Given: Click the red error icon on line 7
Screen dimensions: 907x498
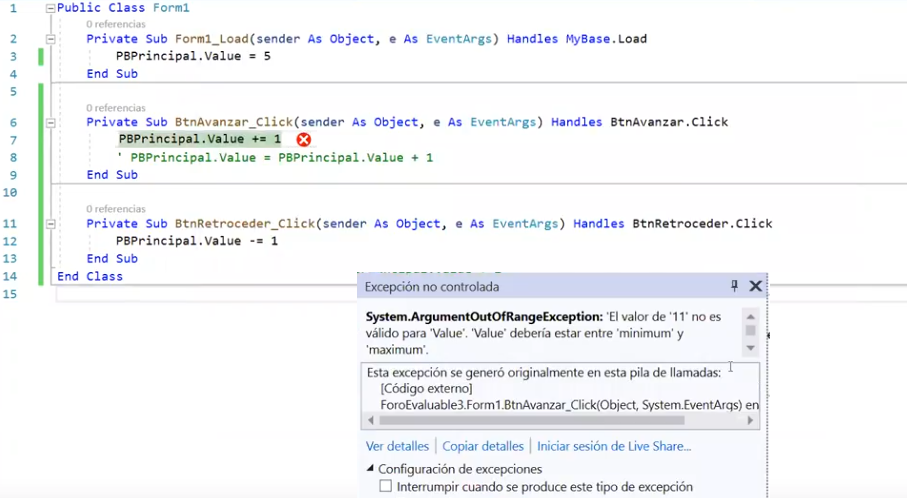Looking at the screenshot, I should pyautogui.click(x=304, y=139).
